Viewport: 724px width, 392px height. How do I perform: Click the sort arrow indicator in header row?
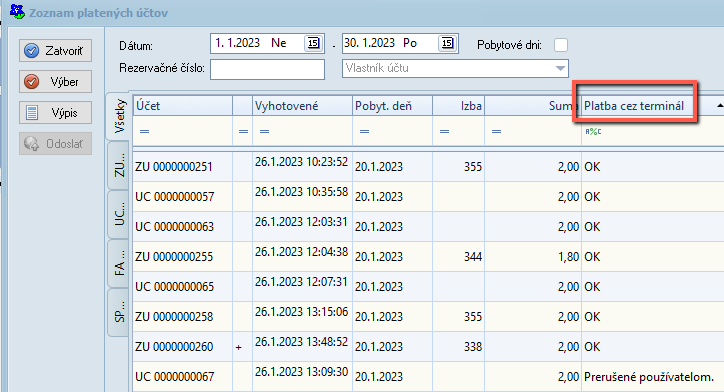pyautogui.click(x=719, y=106)
